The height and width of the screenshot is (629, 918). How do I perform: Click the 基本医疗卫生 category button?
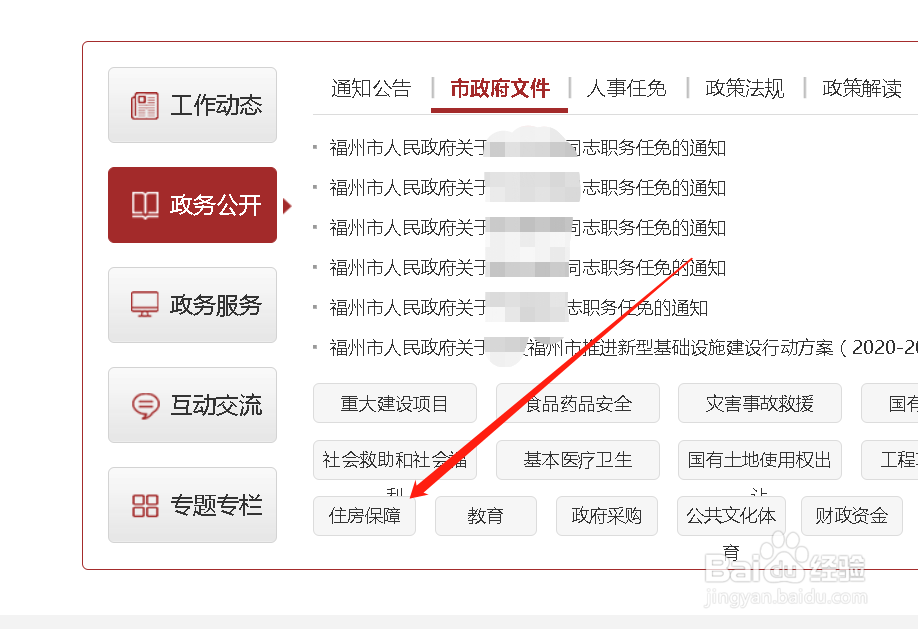coord(578,460)
